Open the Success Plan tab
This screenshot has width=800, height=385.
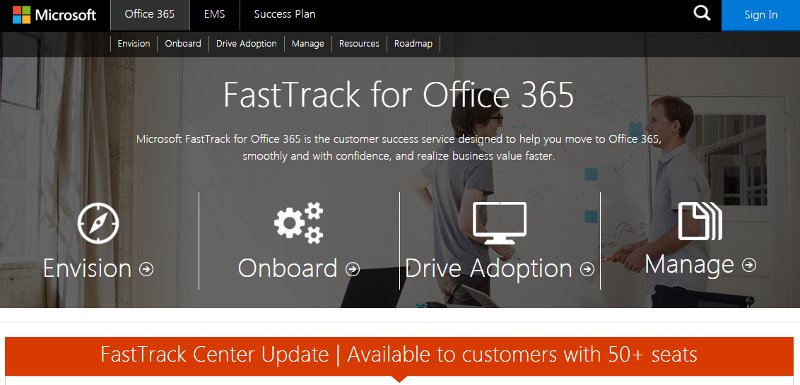click(x=285, y=15)
